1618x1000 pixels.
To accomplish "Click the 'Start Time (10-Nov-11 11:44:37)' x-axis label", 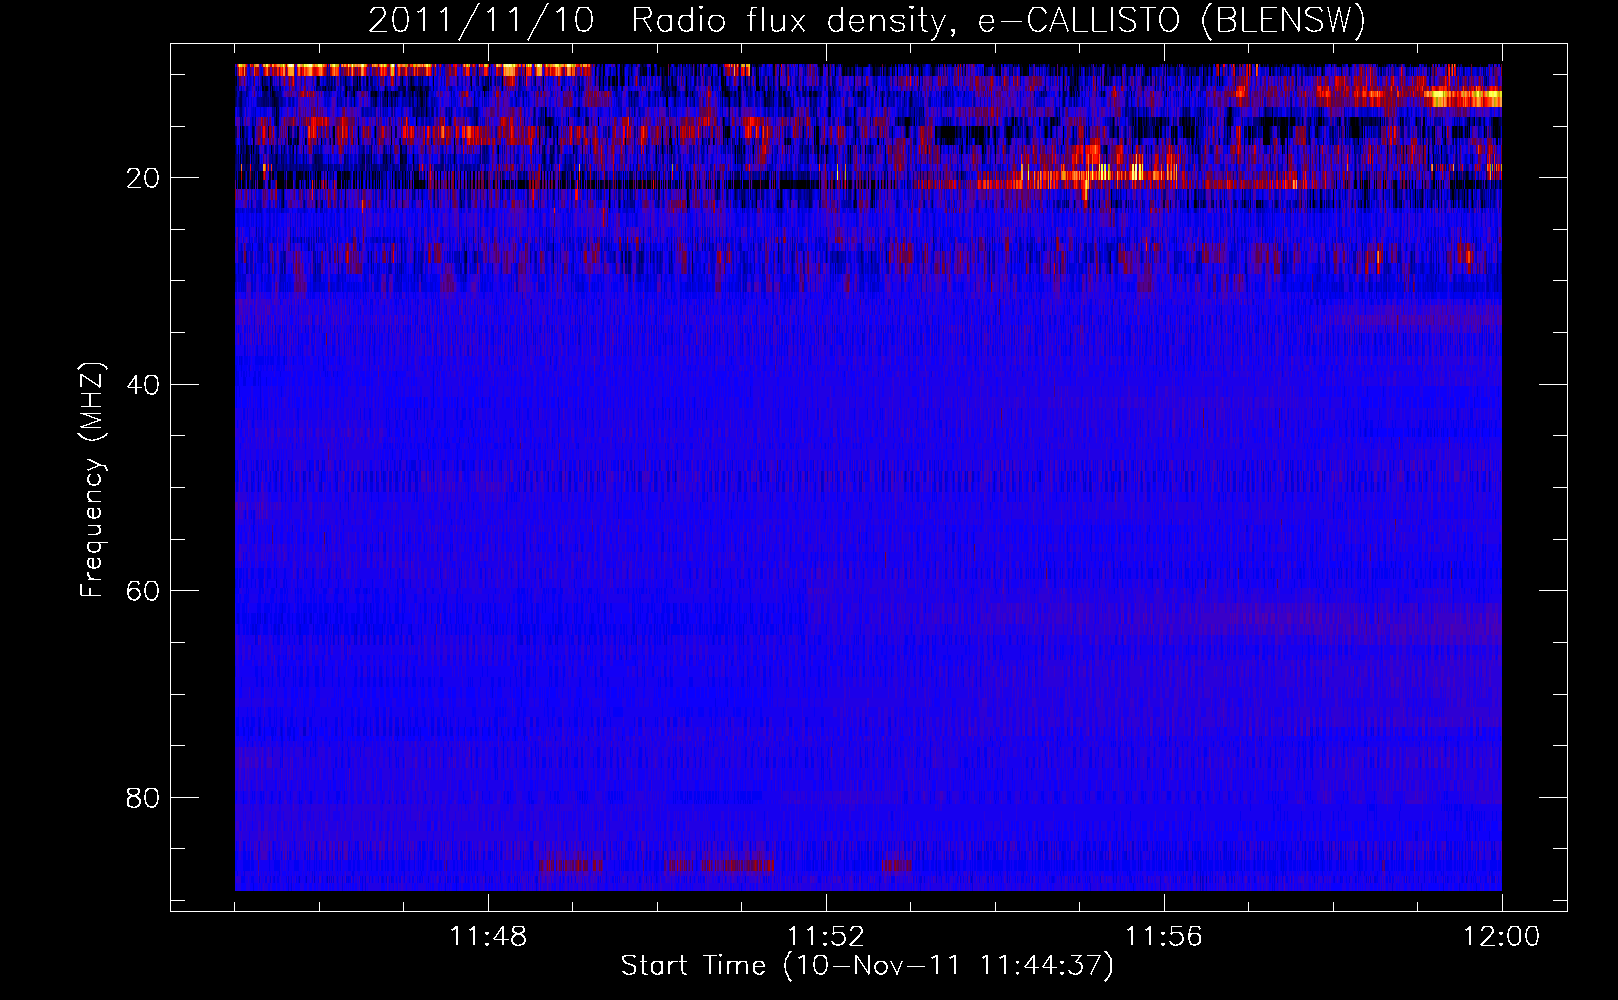I will click(867, 966).
